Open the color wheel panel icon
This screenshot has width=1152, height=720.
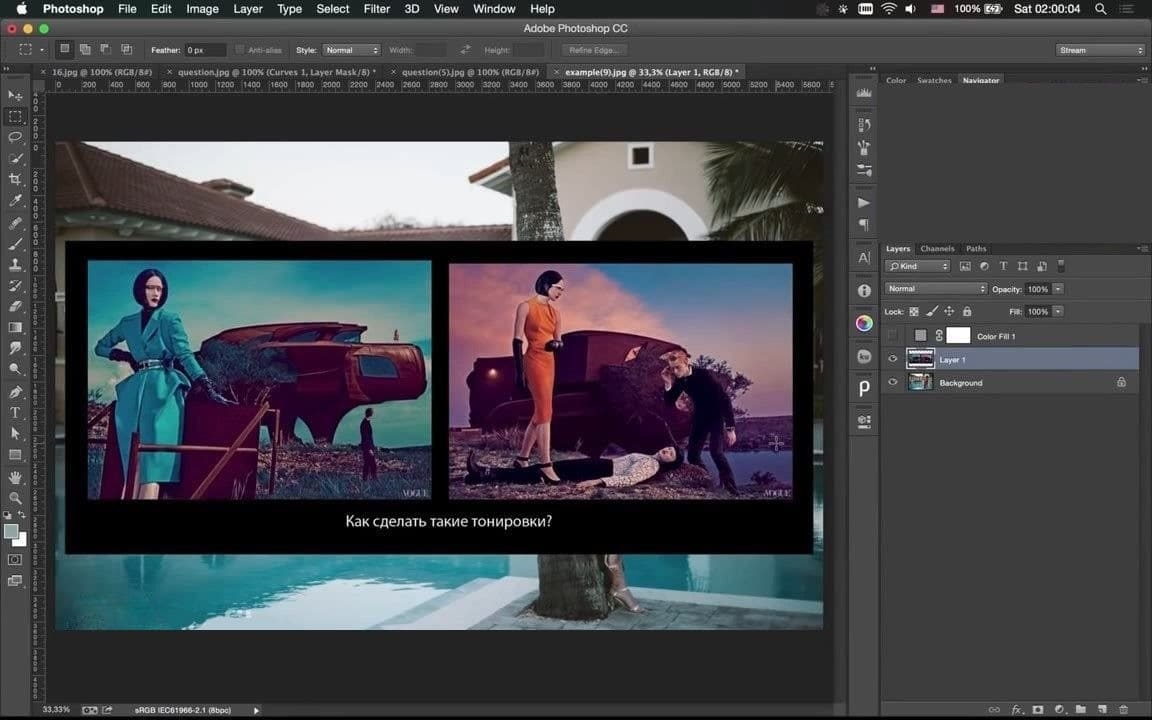pos(864,323)
